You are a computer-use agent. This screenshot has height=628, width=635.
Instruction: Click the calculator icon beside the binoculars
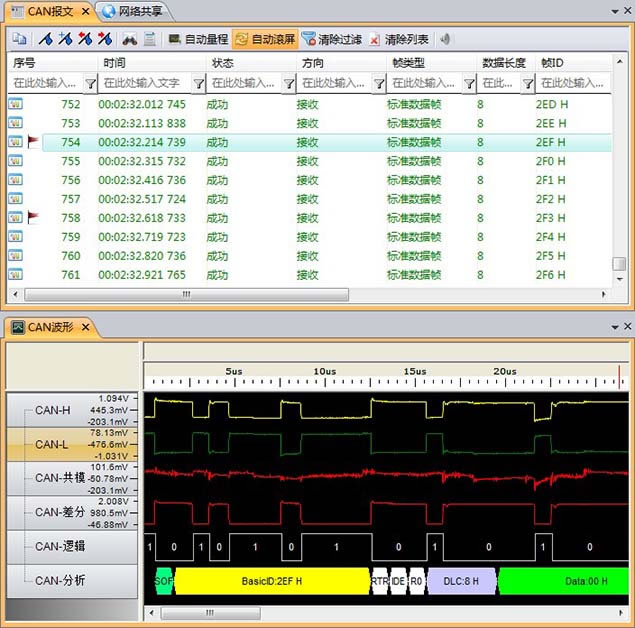pos(150,40)
